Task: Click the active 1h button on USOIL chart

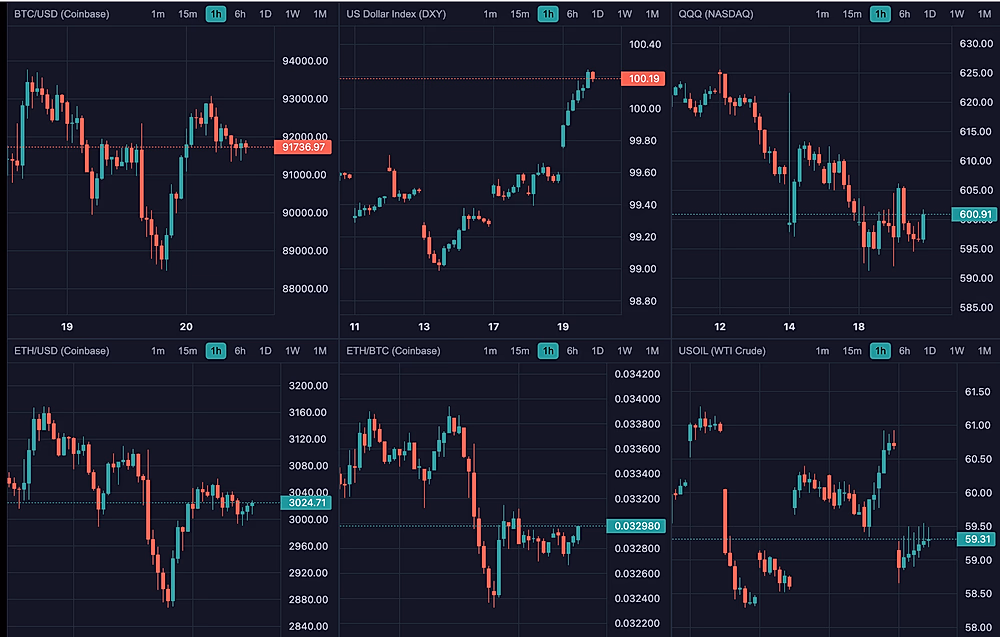Action: [879, 351]
